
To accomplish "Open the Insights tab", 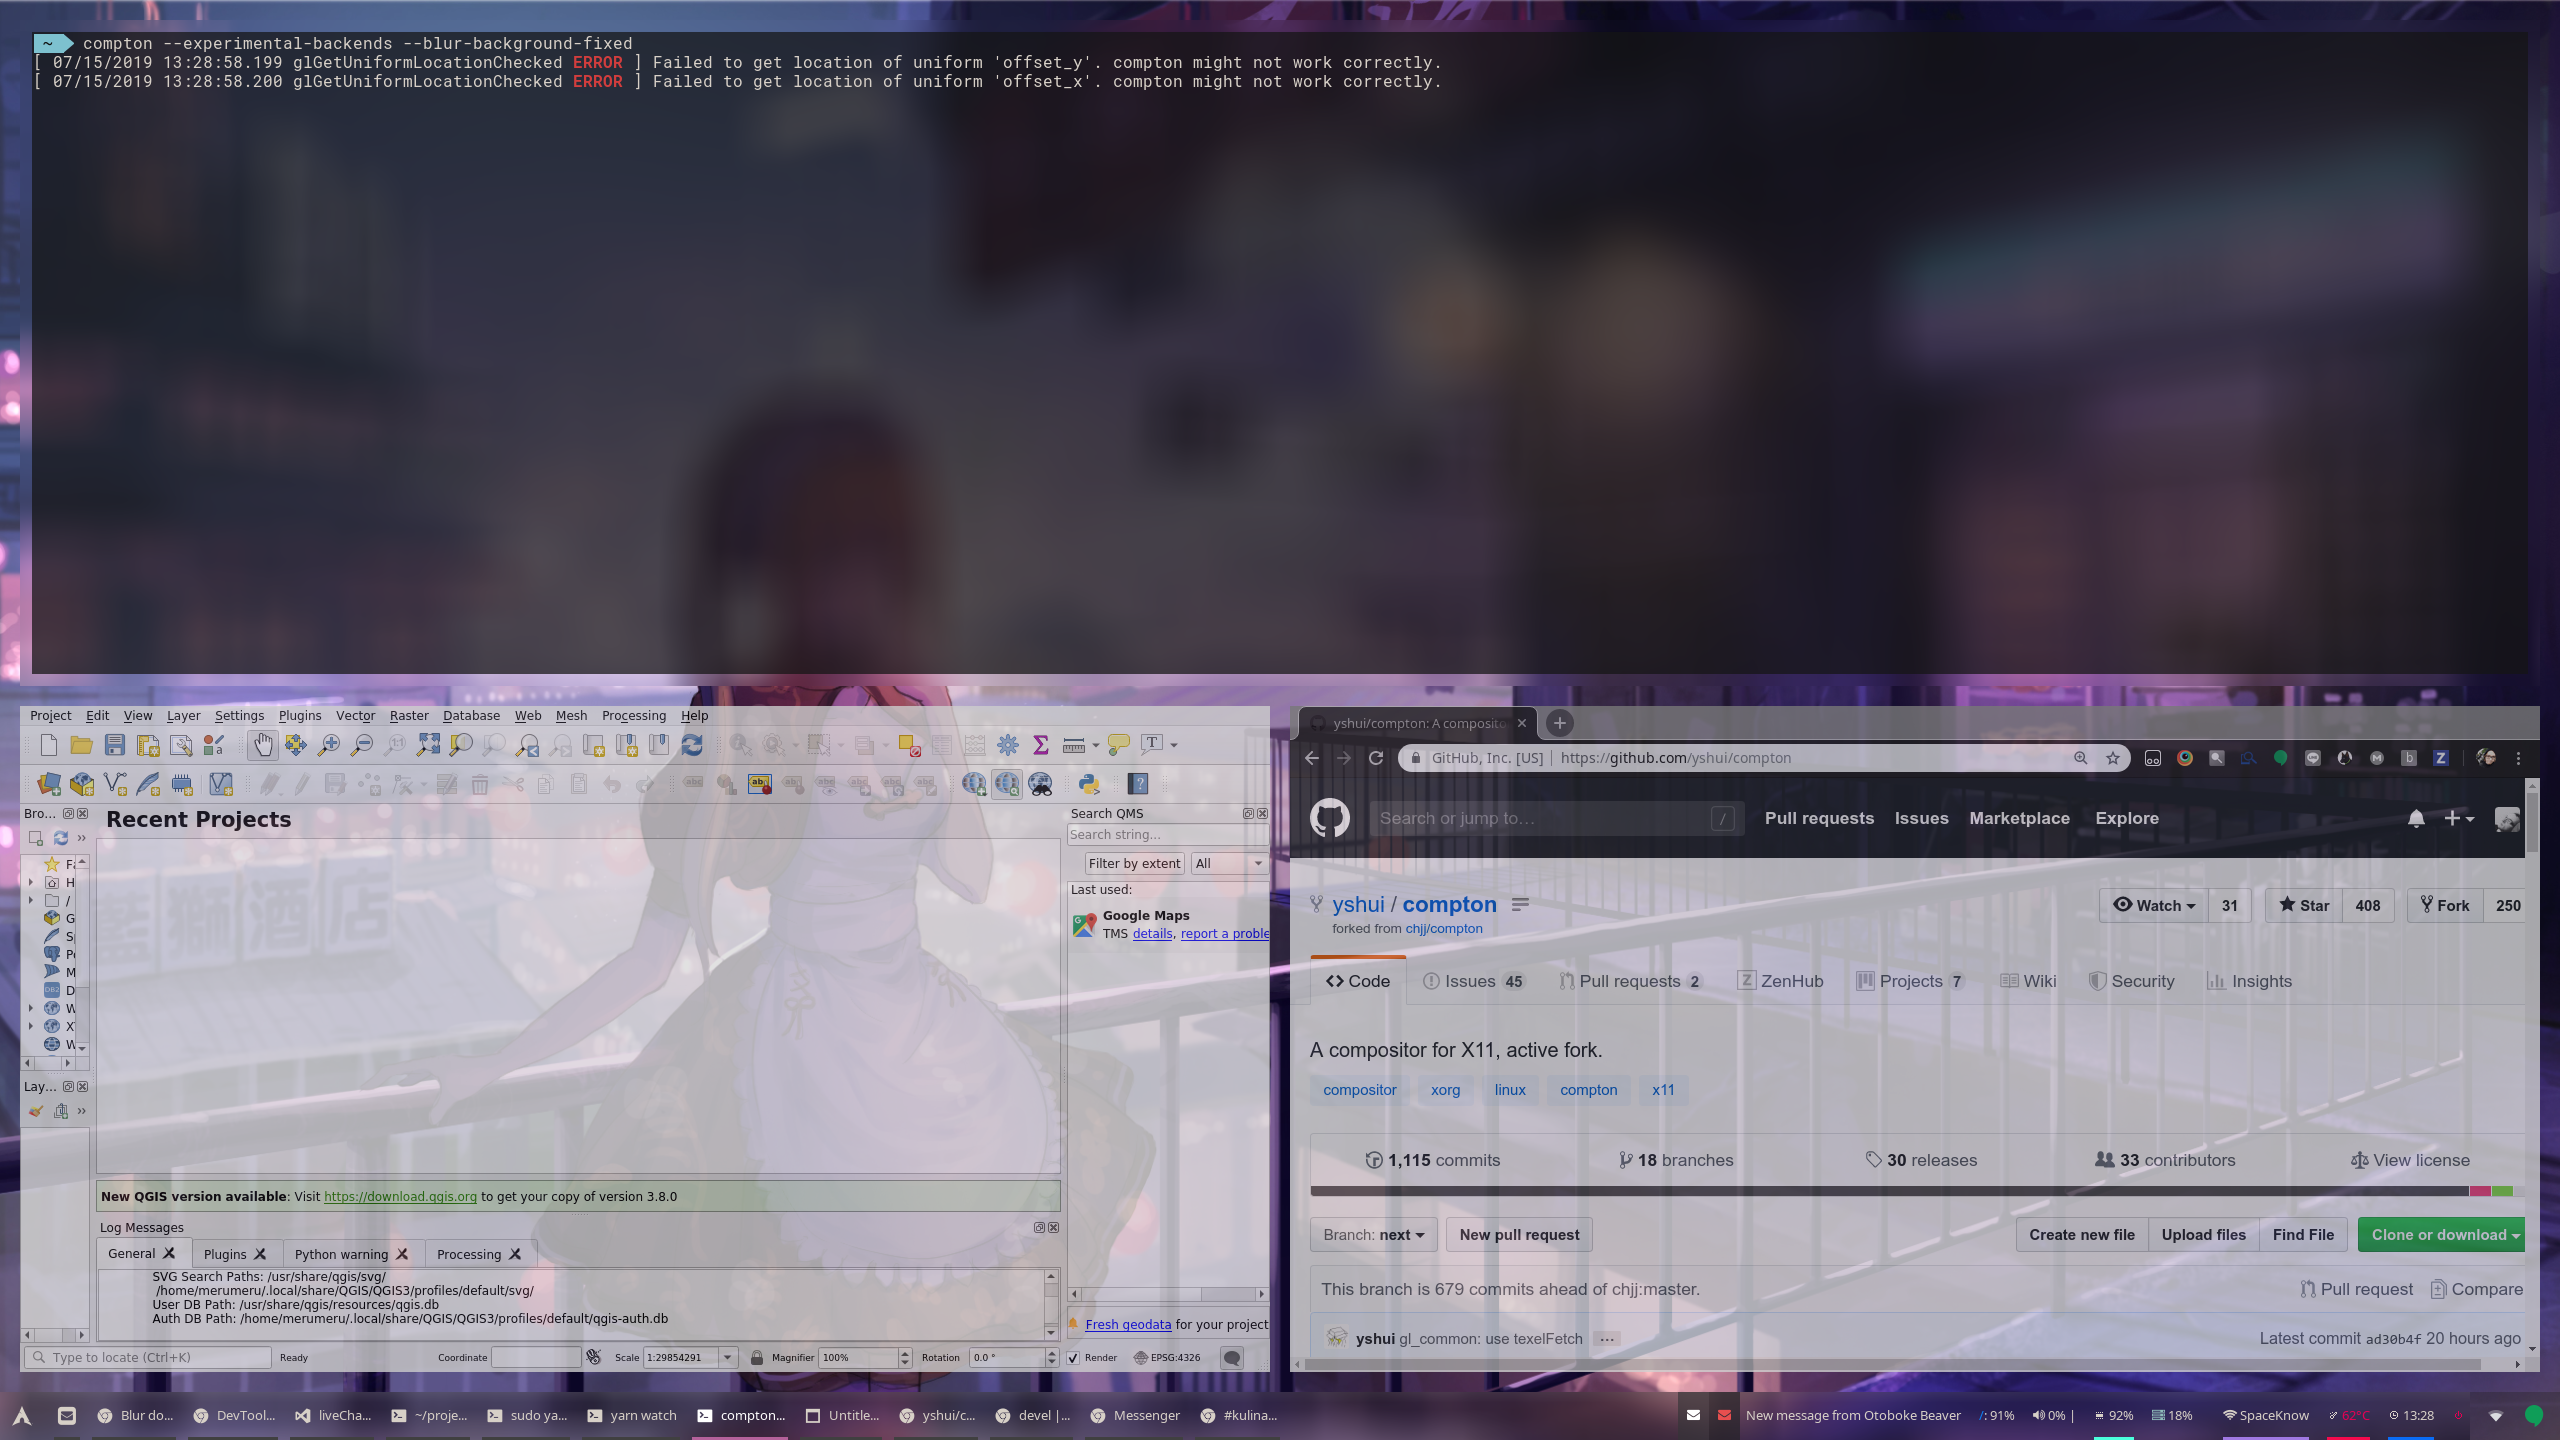I will (2249, 981).
